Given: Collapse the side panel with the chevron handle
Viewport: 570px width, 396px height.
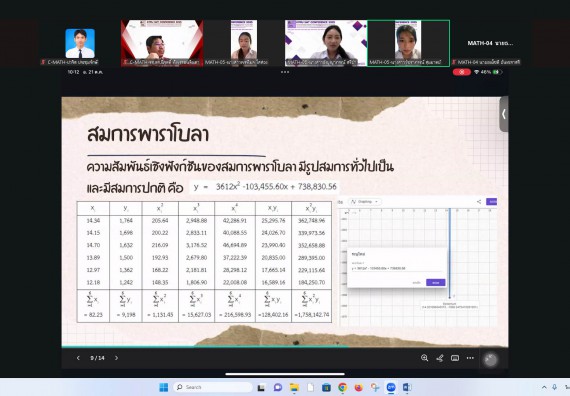Looking at the screenshot, I should (503, 114).
